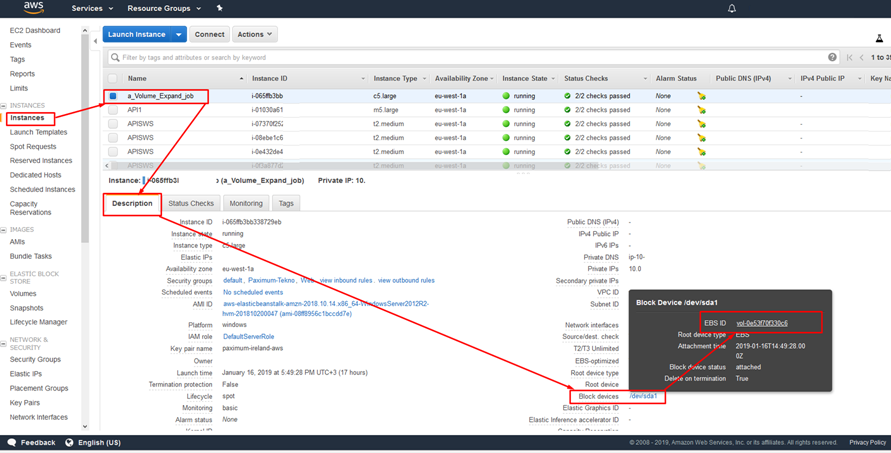Image resolution: width=891 pixels, height=453 pixels.
Task: Open Security Groups in sidebar
Action: pos(35,360)
